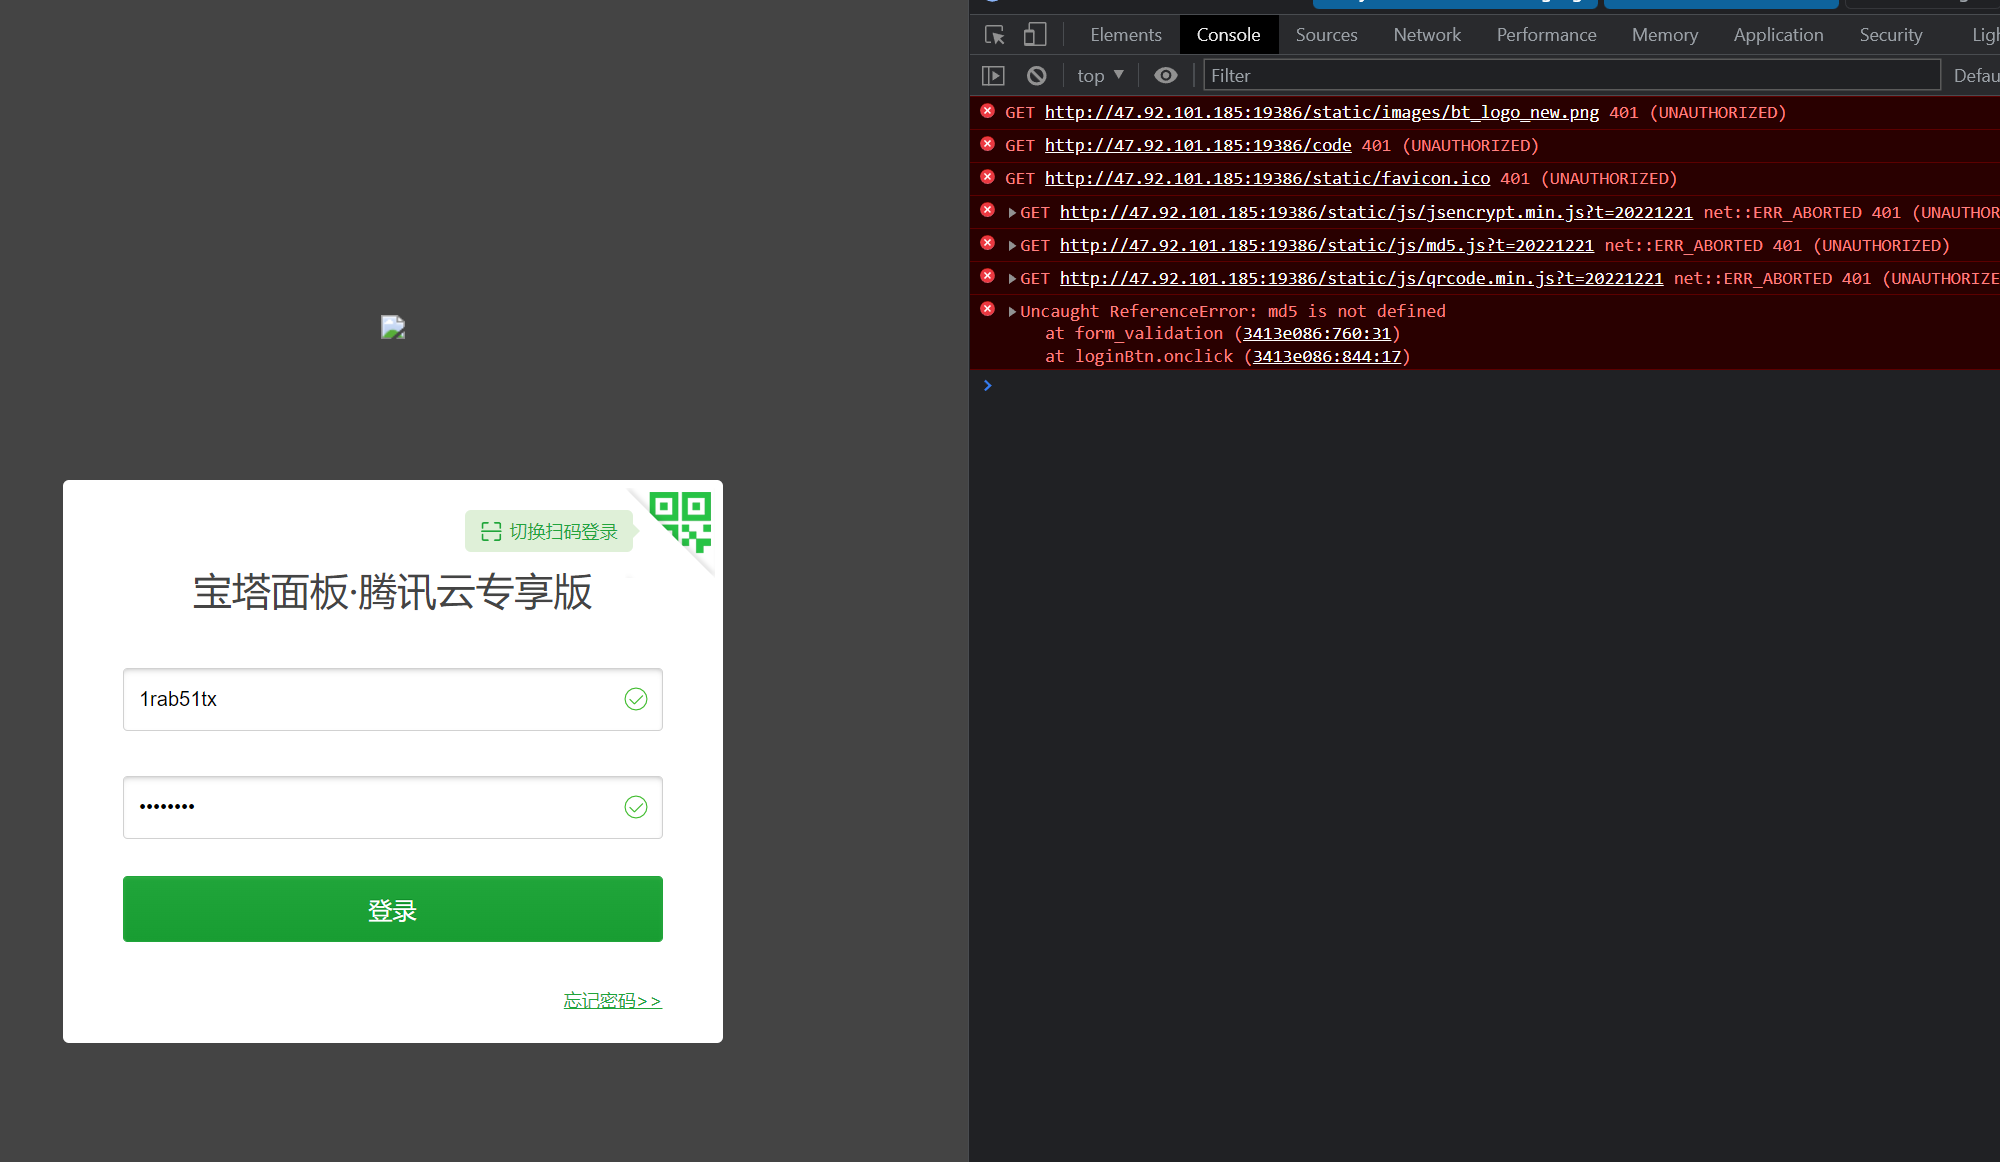The width and height of the screenshot is (2000, 1162).
Task: Click error icon of ReferenceError row
Action: (x=987, y=309)
